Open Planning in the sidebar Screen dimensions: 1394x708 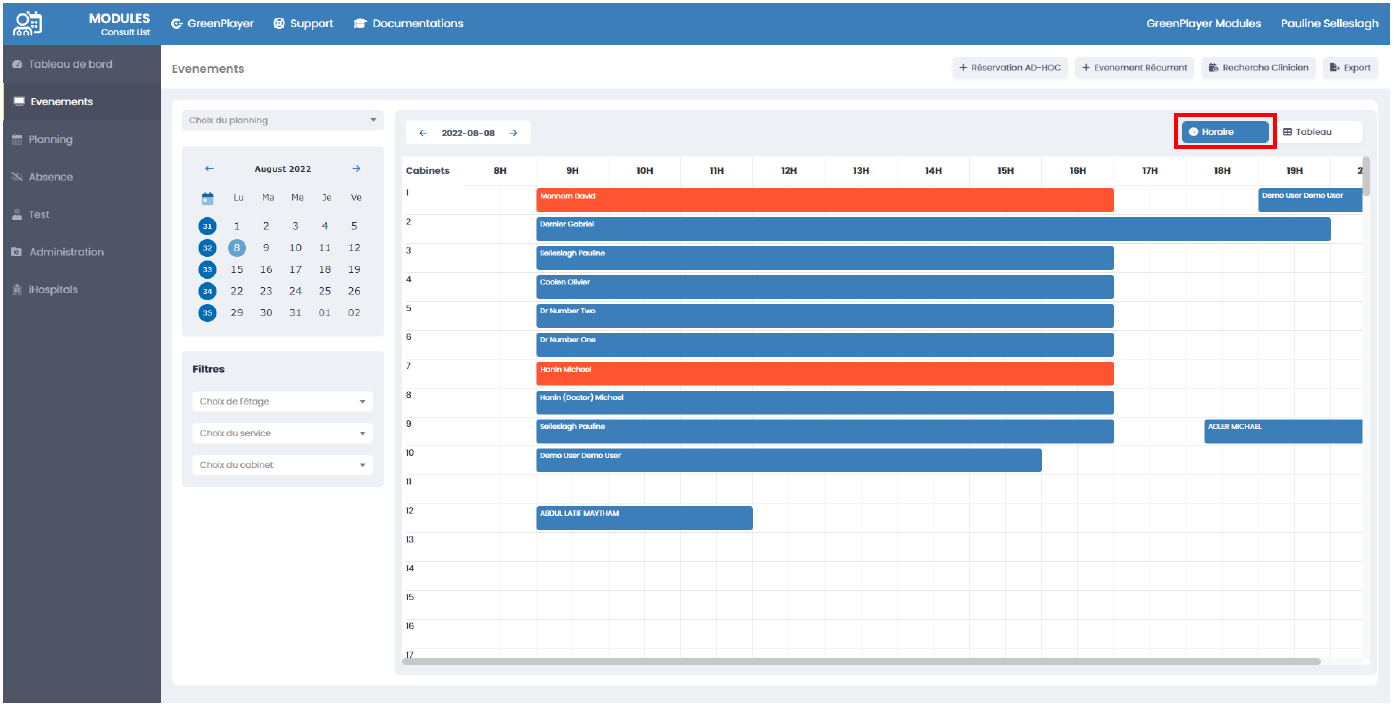50,140
